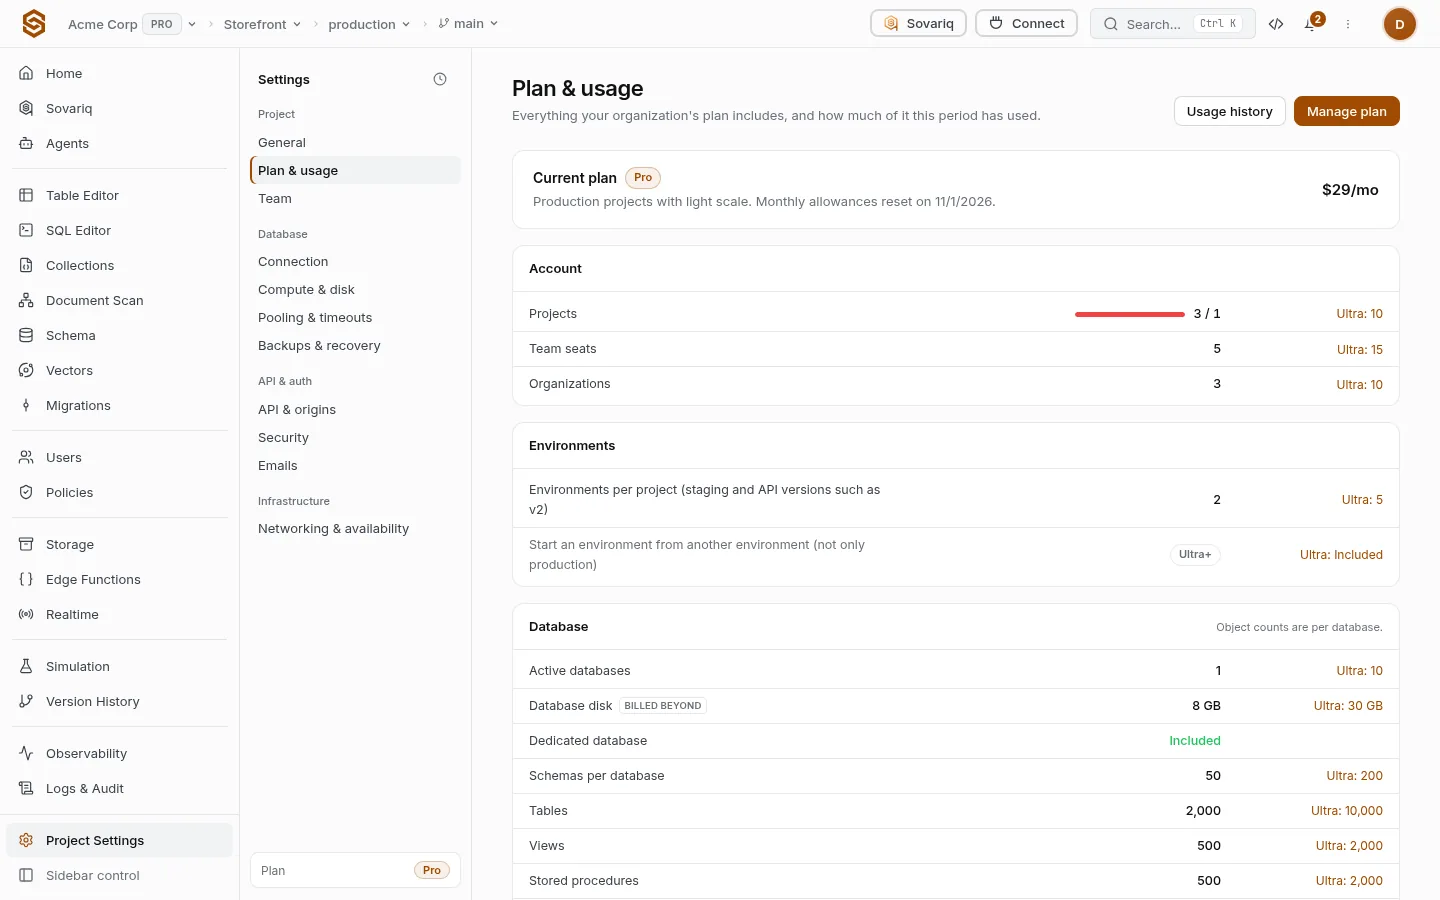Open Observability
The height and width of the screenshot is (900, 1440).
coord(120,753)
